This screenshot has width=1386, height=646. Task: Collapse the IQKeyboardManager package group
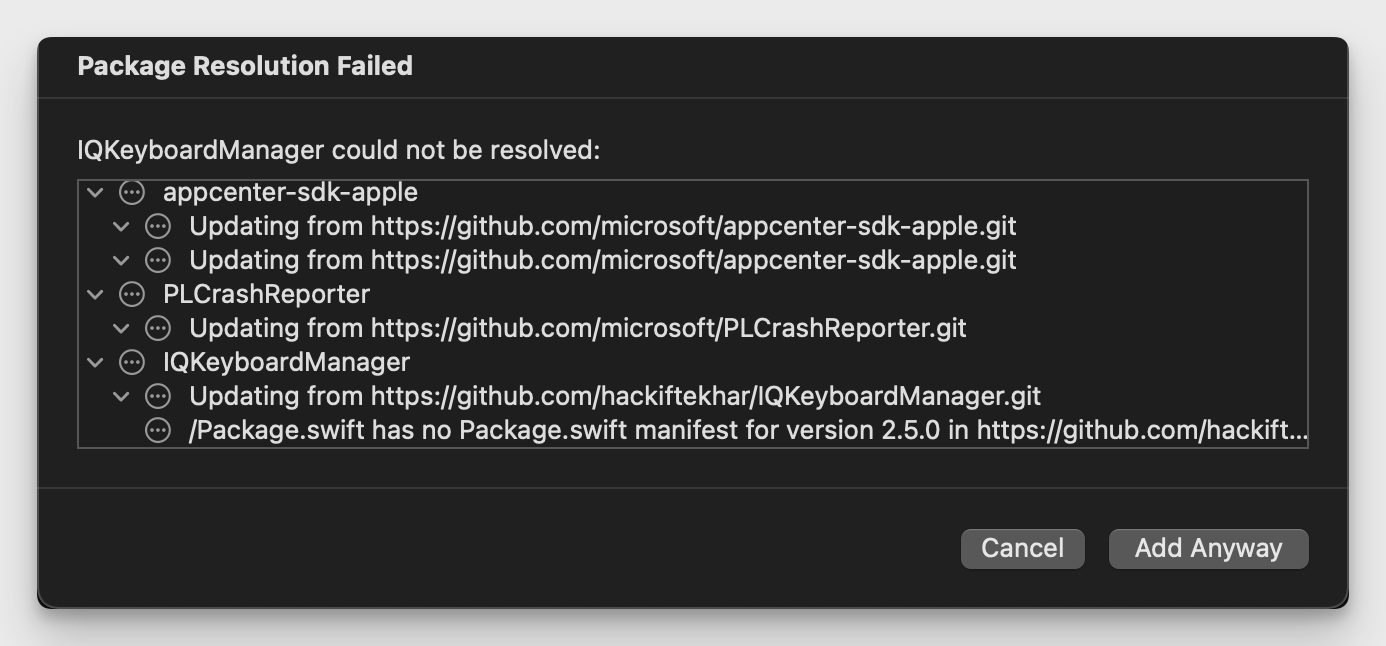tap(96, 362)
